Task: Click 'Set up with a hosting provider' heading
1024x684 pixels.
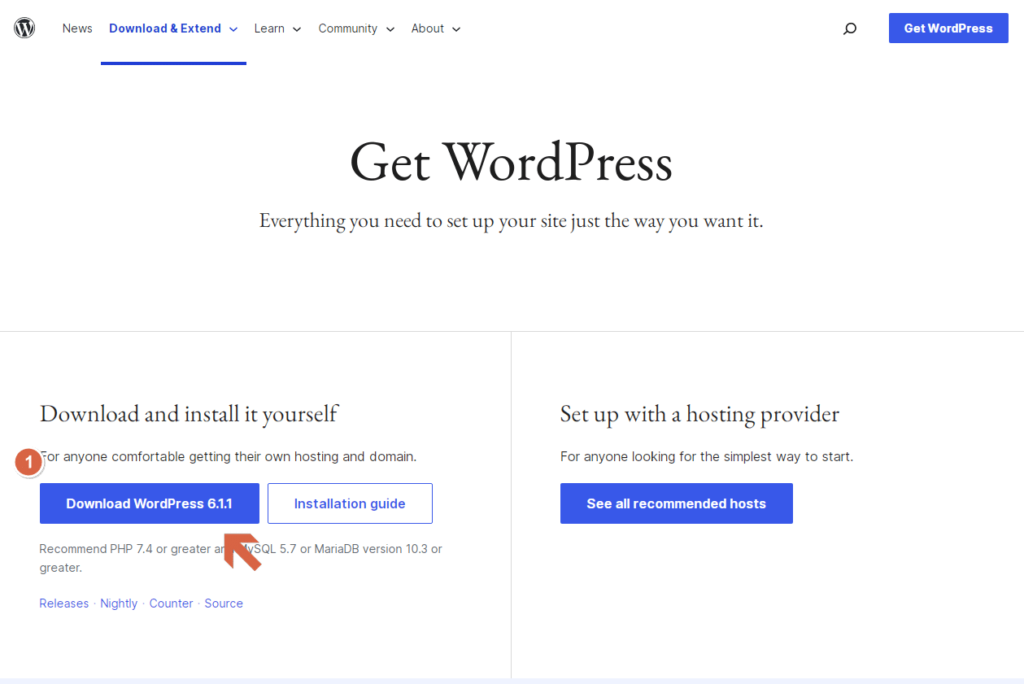Action: pyautogui.click(x=699, y=414)
